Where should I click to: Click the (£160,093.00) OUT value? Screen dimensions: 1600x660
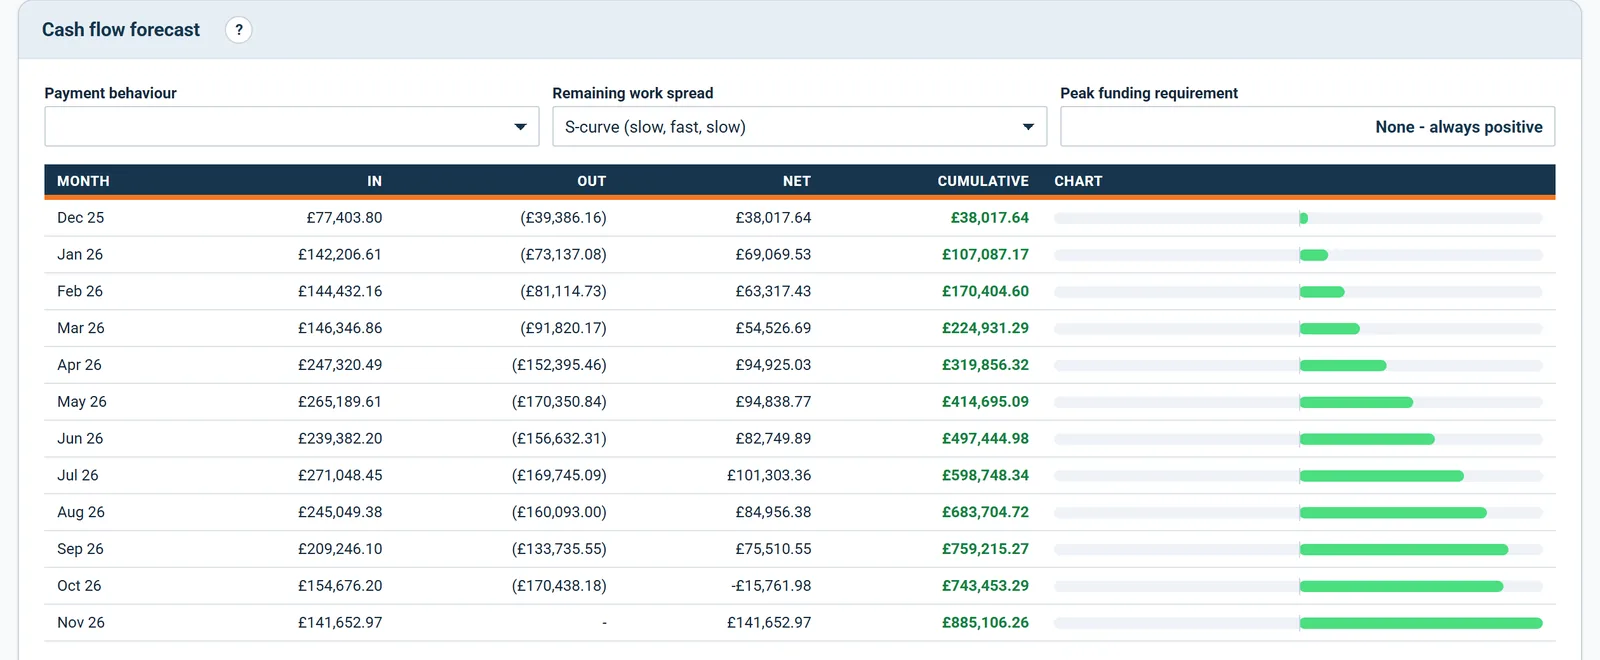[559, 512]
